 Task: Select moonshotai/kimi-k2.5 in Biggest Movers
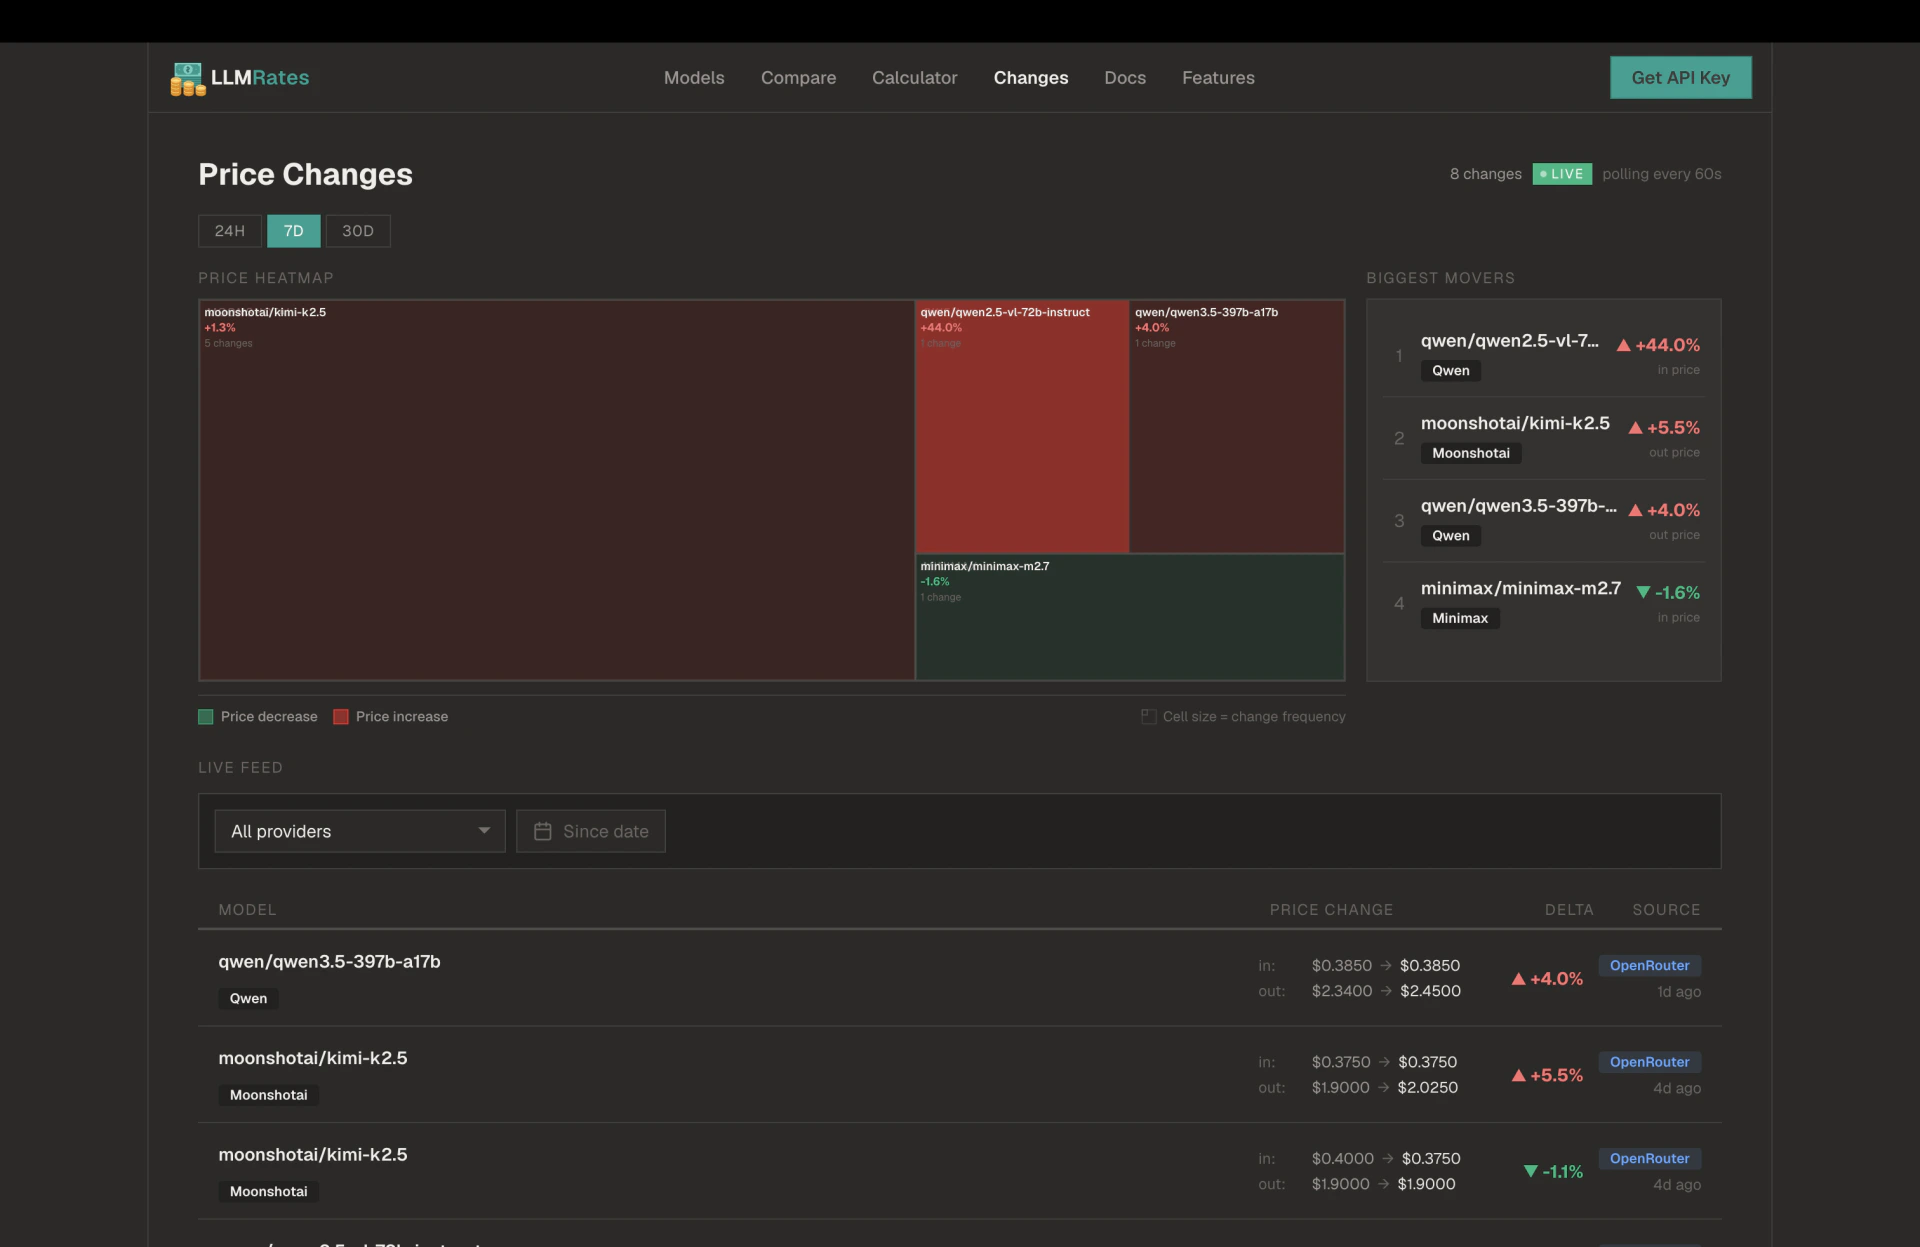pyautogui.click(x=1544, y=438)
